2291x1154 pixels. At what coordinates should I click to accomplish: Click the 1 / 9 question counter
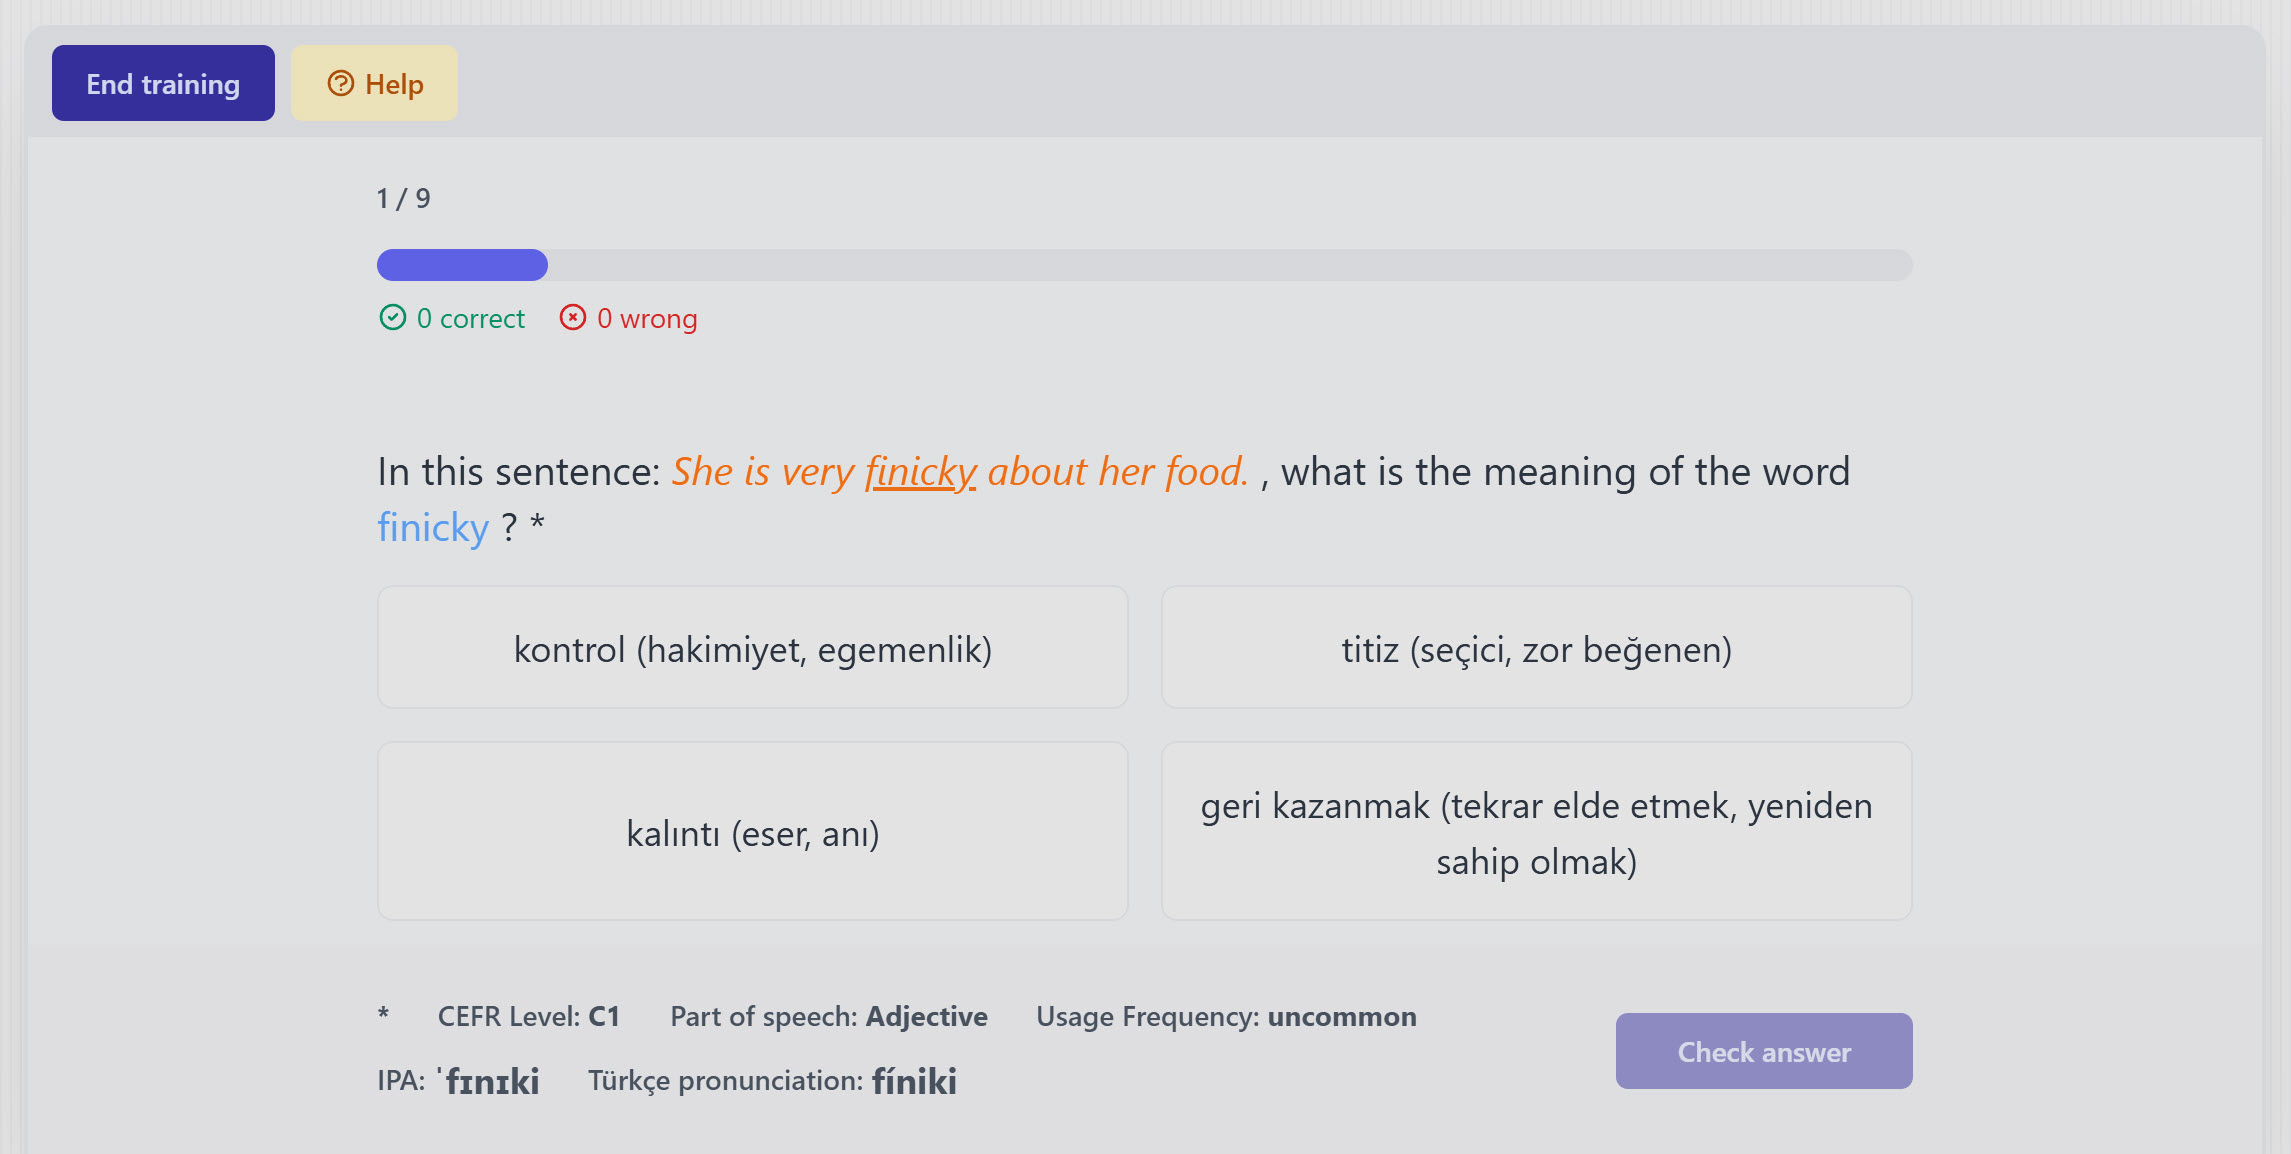[x=403, y=198]
